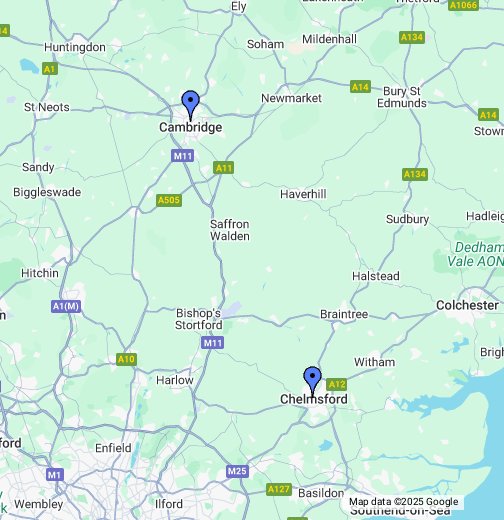Click the M25 motorway shield
The height and width of the screenshot is (520, 504).
click(x=237, y=471)
